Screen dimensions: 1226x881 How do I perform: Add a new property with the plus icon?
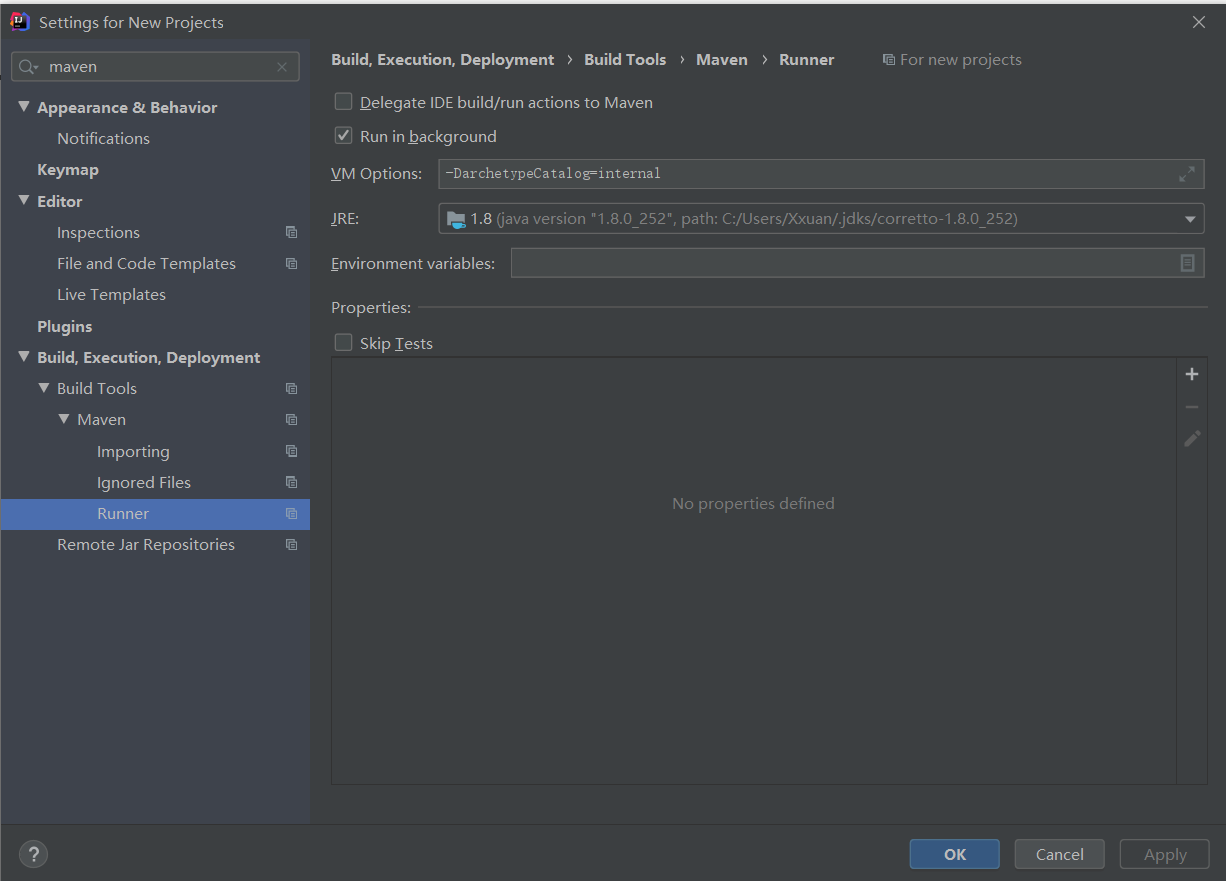click(x=1192, y=374)
